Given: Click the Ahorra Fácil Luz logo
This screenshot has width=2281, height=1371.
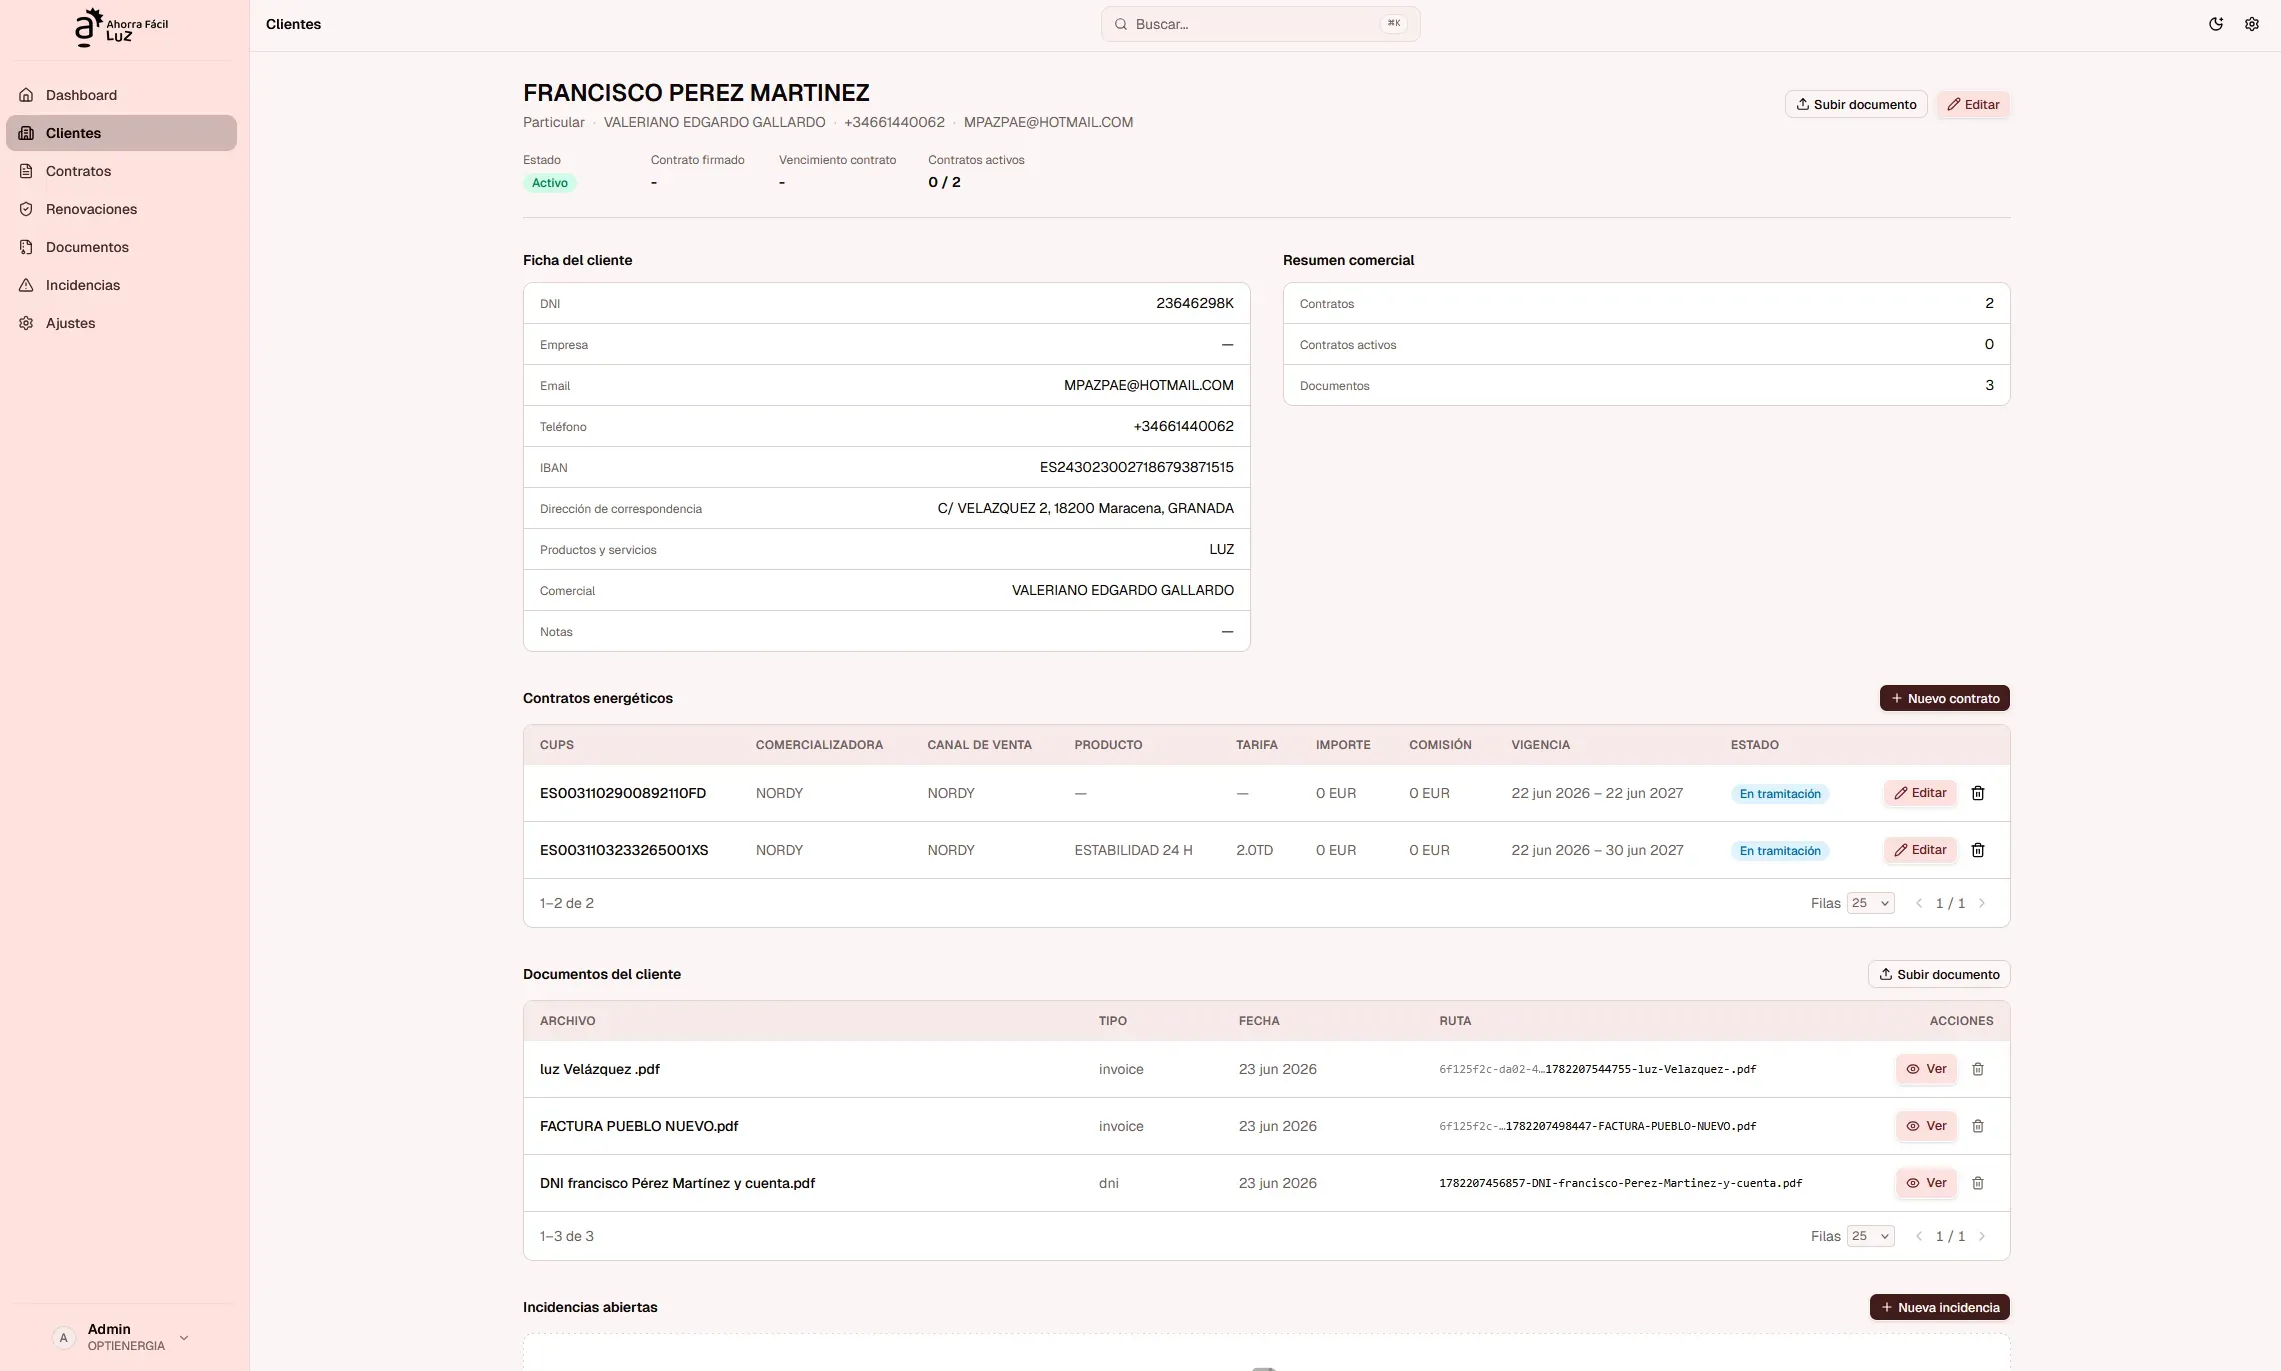Looking at the screenshot, I should [x=122, y=27].
